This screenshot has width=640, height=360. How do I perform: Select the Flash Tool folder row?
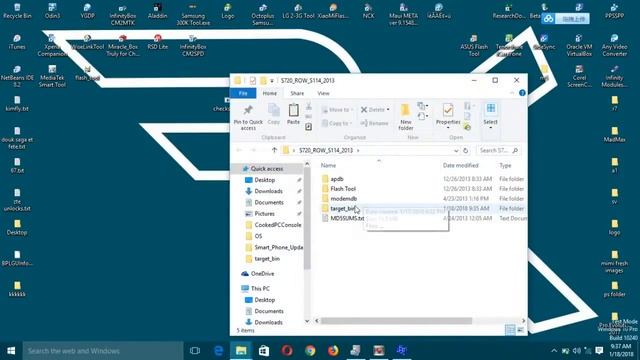[422, 189]
